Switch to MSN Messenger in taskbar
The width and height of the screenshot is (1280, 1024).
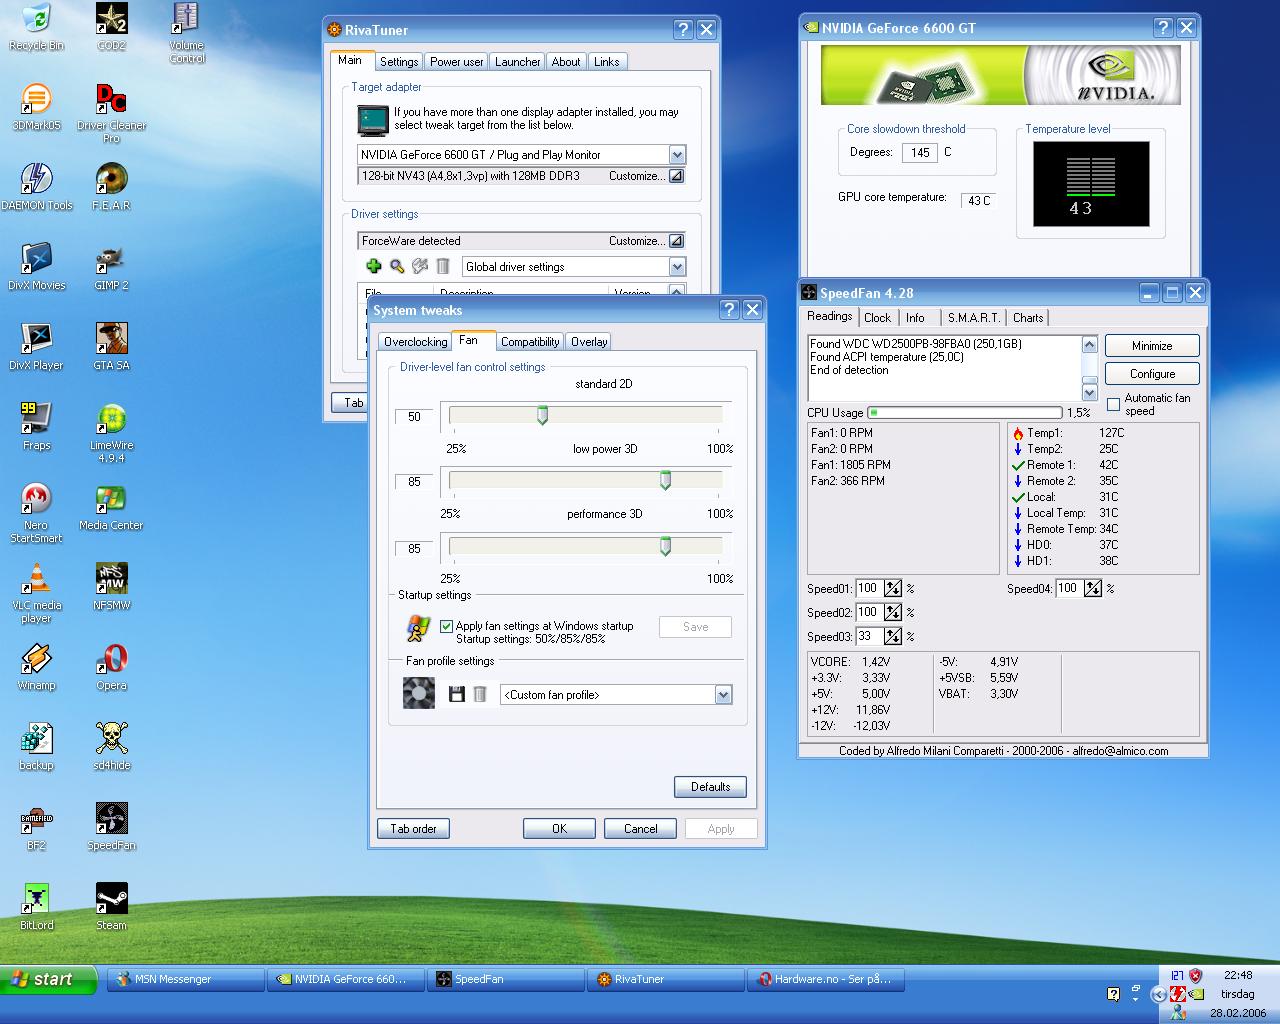pos(186,979)
